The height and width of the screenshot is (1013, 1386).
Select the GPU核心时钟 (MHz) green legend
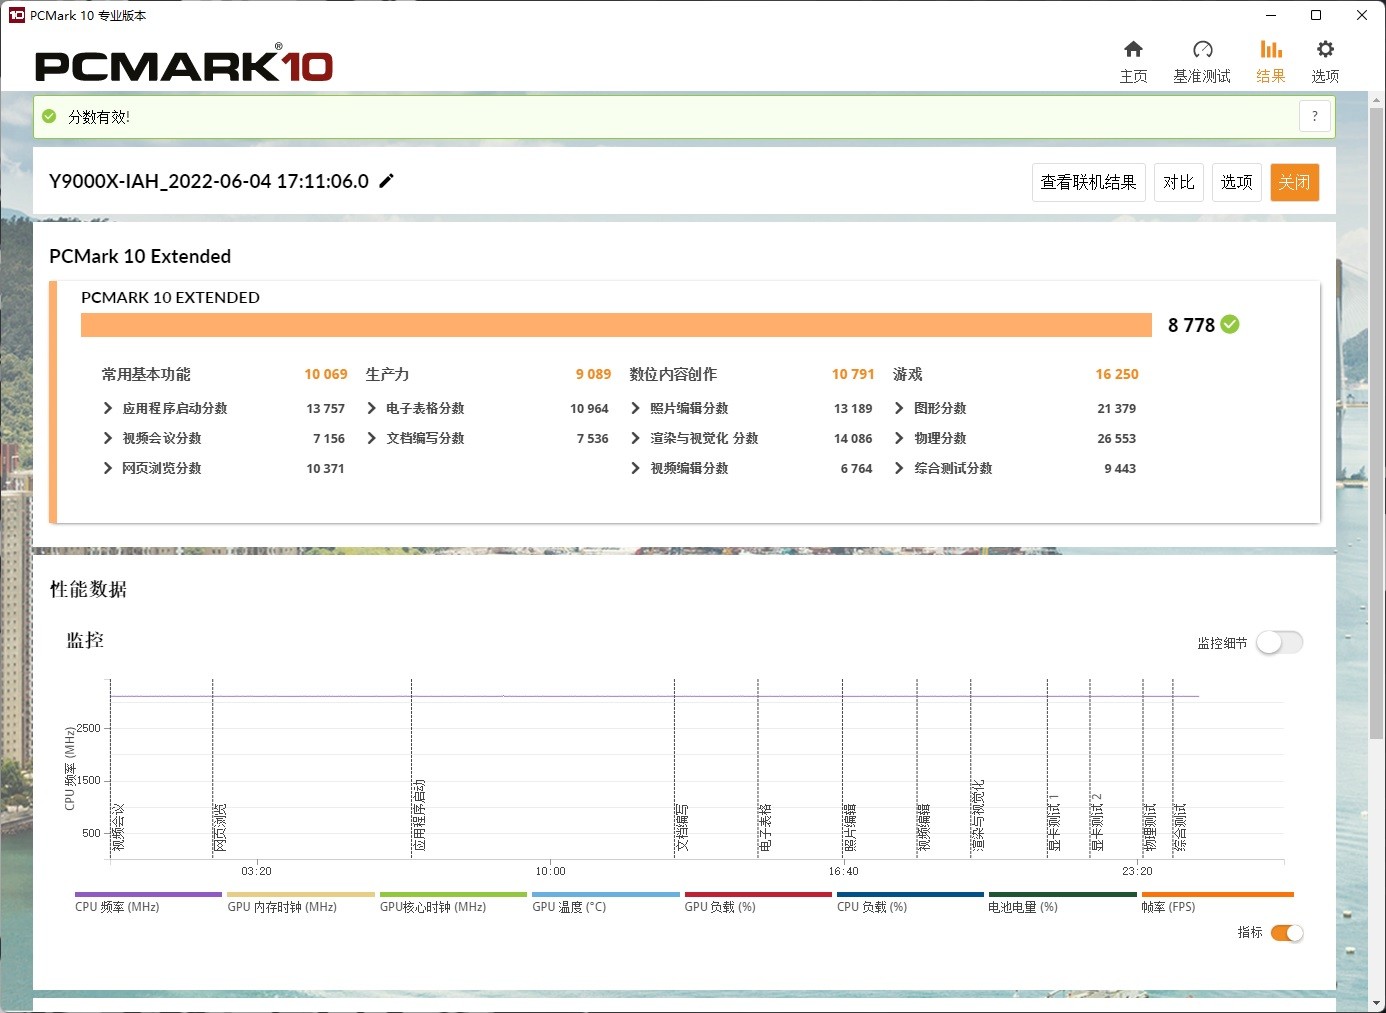[453, 902]
